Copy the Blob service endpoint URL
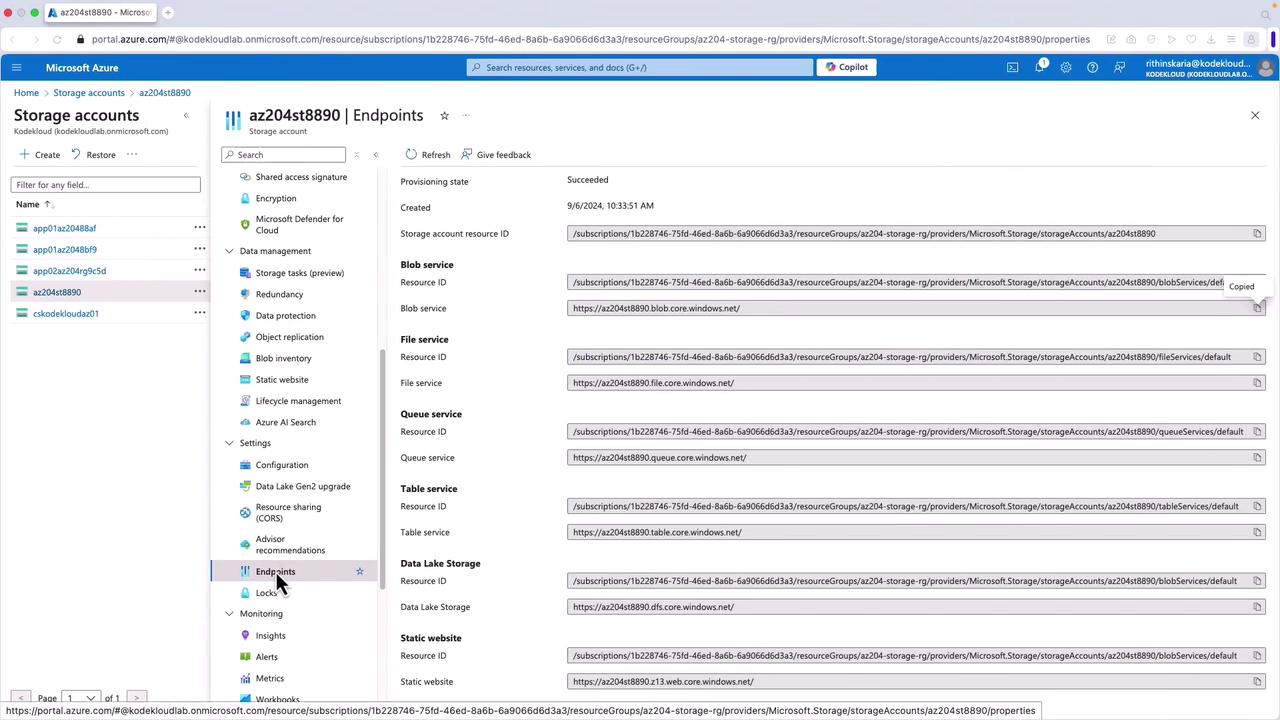Viewport: 1280px width, 720px height. [1257, 308]
